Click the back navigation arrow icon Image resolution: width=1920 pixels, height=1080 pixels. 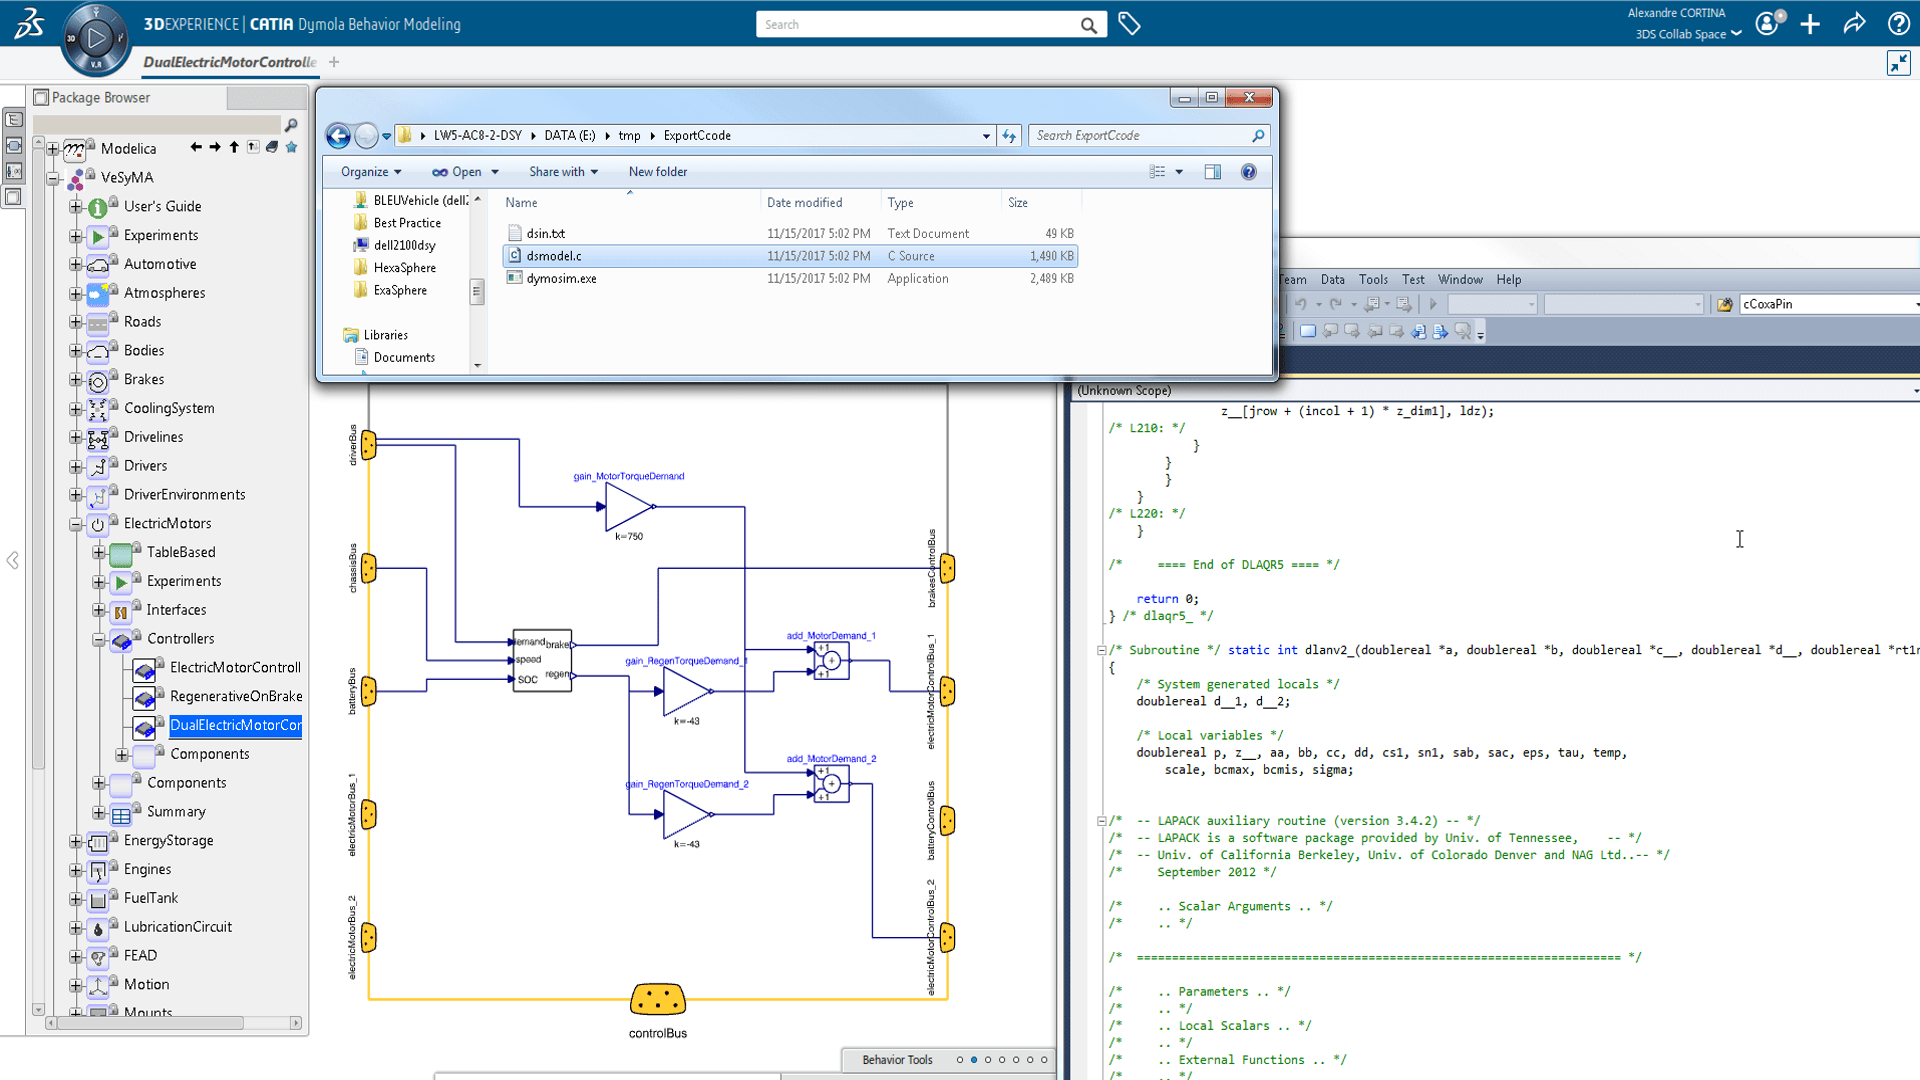coord(338,136)
